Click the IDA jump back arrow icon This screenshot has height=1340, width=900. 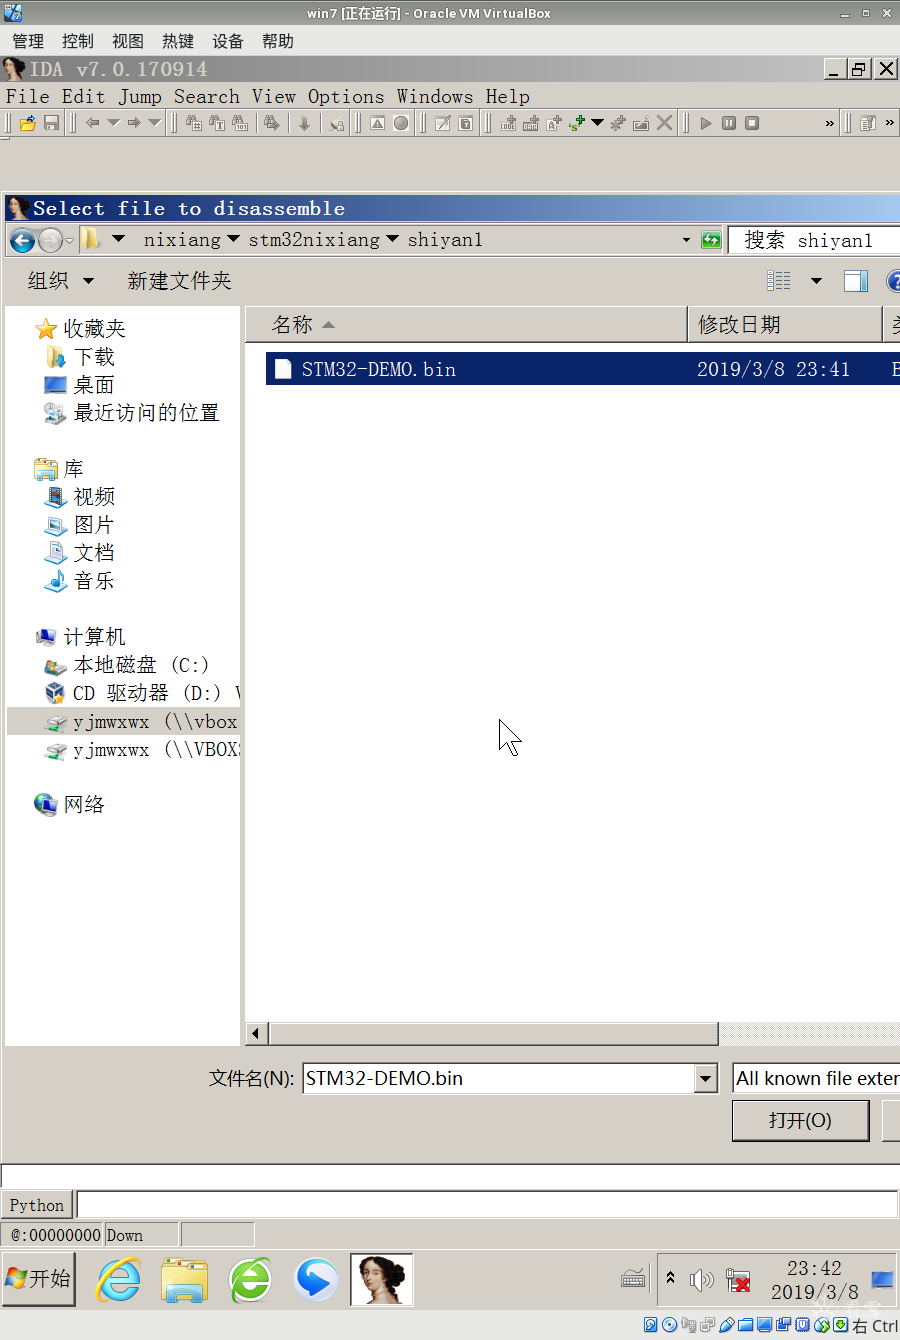pos(92,123)
